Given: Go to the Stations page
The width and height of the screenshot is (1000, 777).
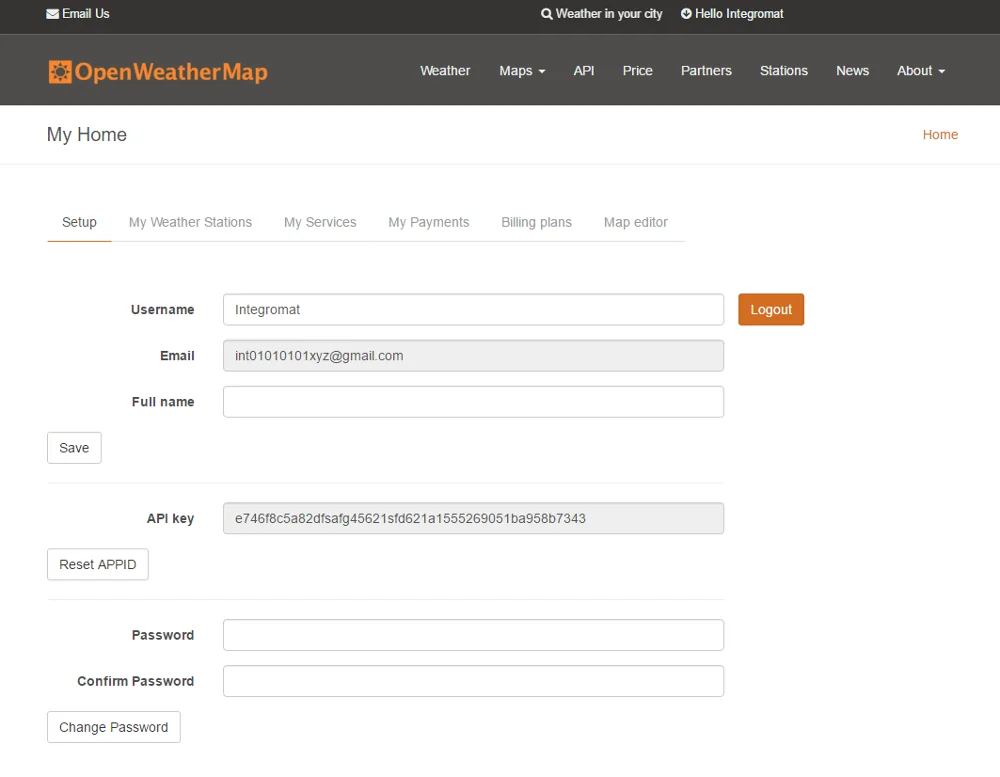Looking at the screenshot, I should pyautogui.click(x=784, y=71).
